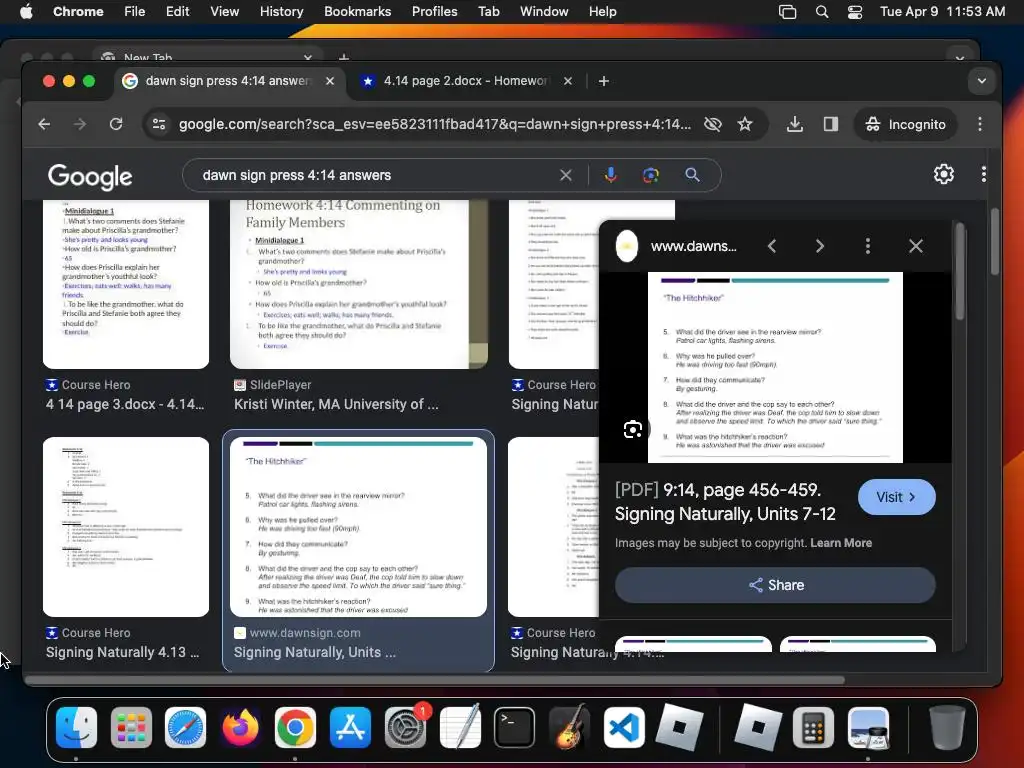Open a new tab with the plus button
The height and width of the screenshot is (768, 1024).
(604, 81)
